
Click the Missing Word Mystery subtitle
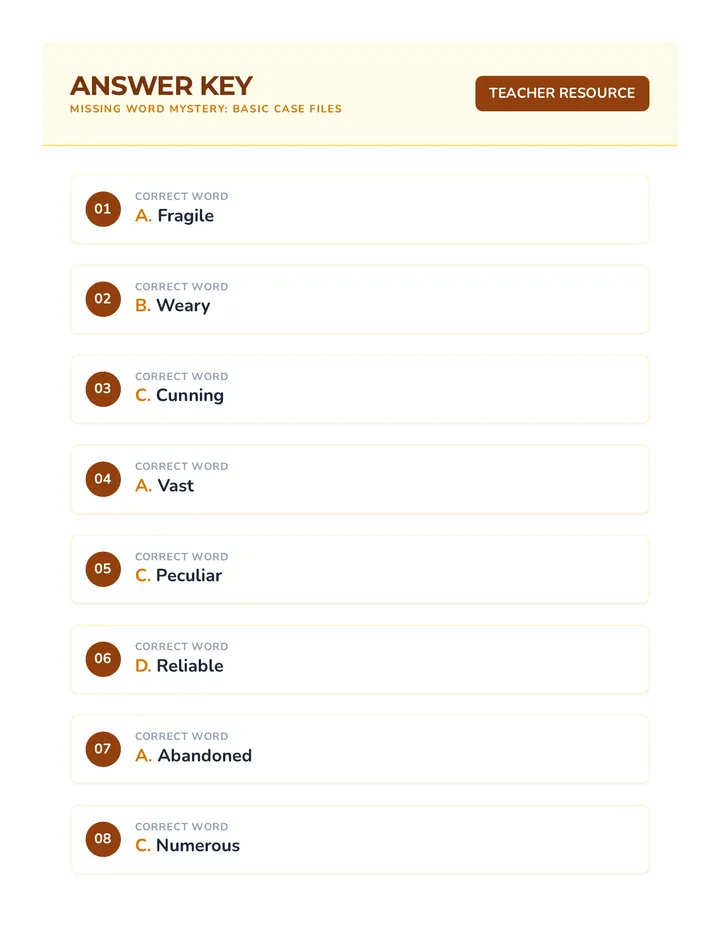pos(206,109)
